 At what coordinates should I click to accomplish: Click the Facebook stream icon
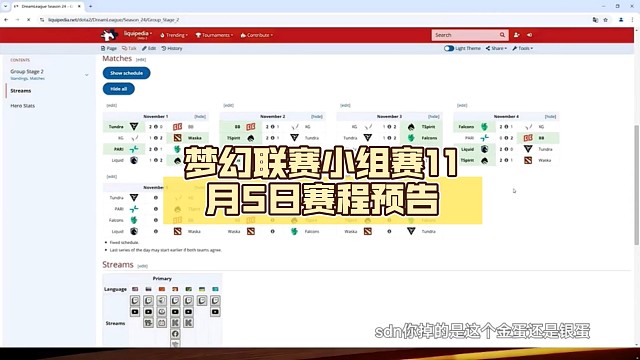click(x=175, y=334)
